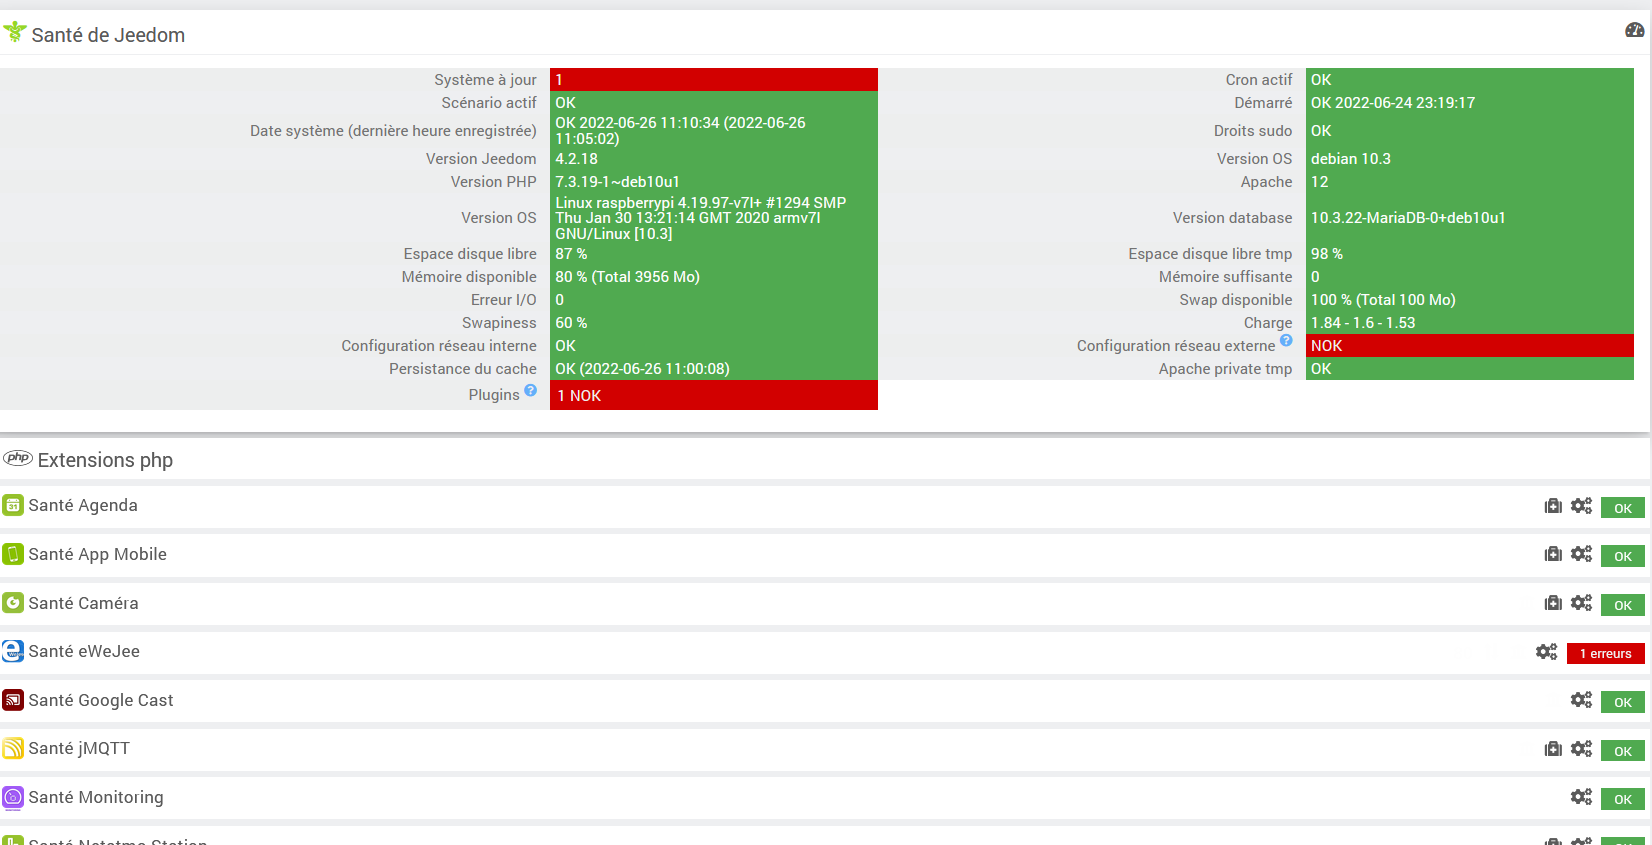
Task: Click the red NOK external network value
Action: click(1470, 345)
